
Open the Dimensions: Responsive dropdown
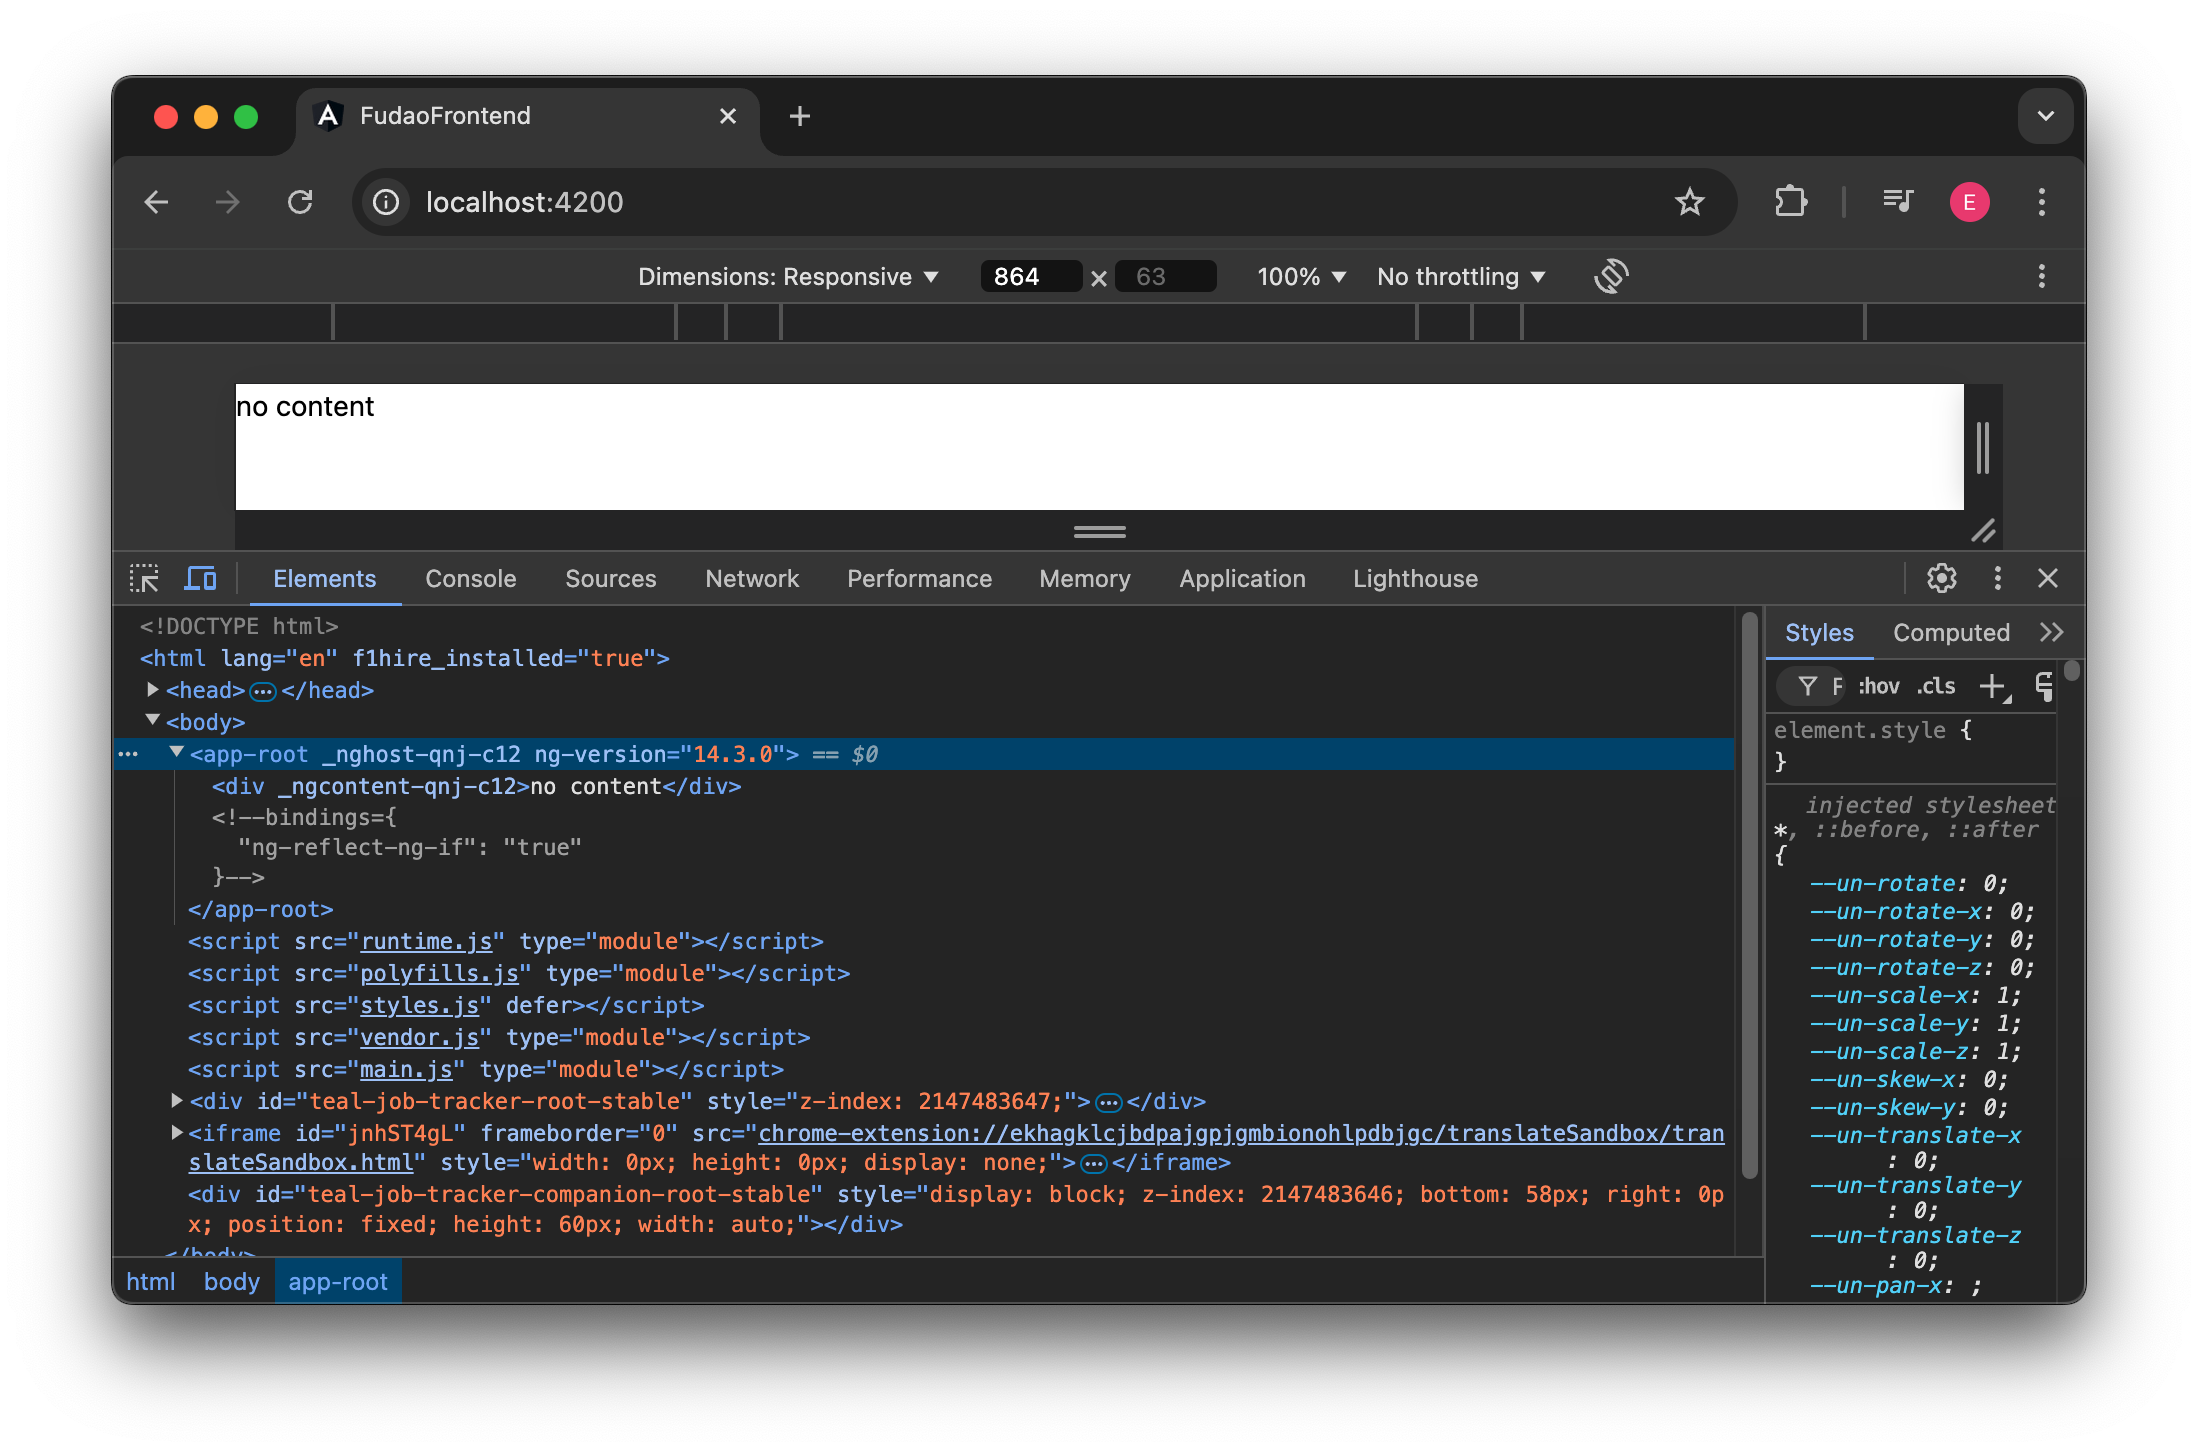click(x=788, y=276)
